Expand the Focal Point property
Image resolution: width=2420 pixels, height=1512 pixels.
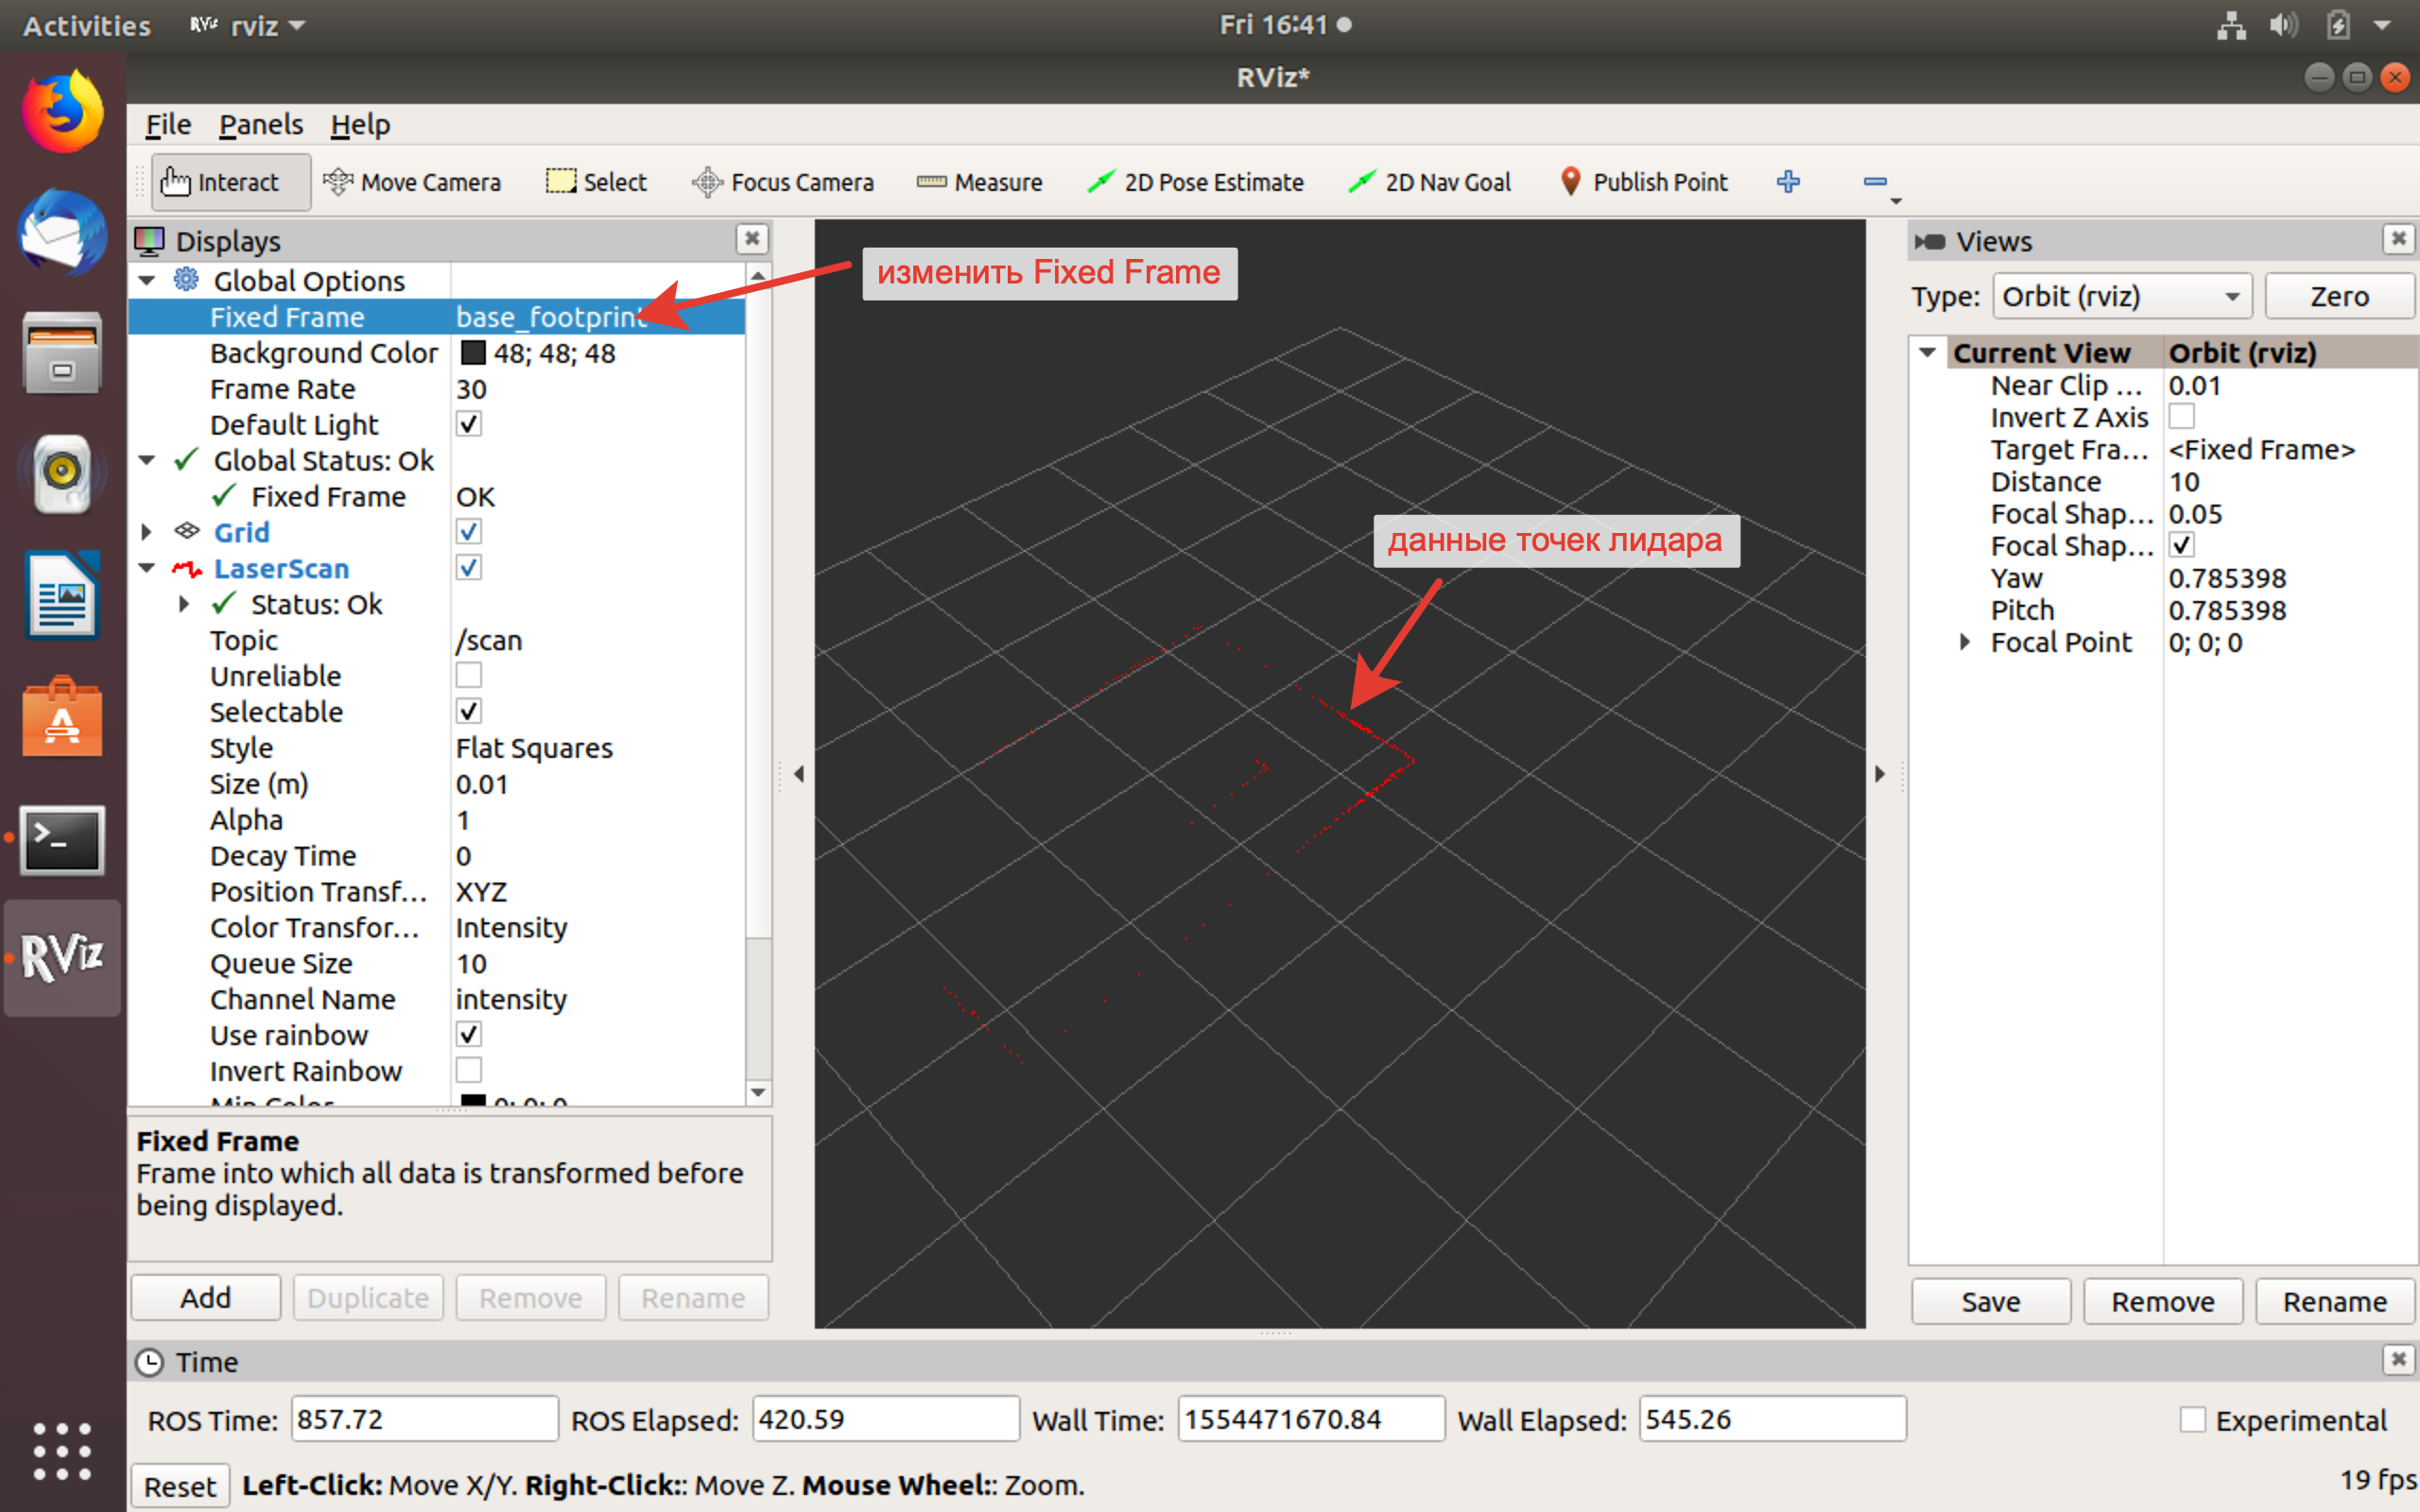pyautogui.click(x=1964, y=642)
